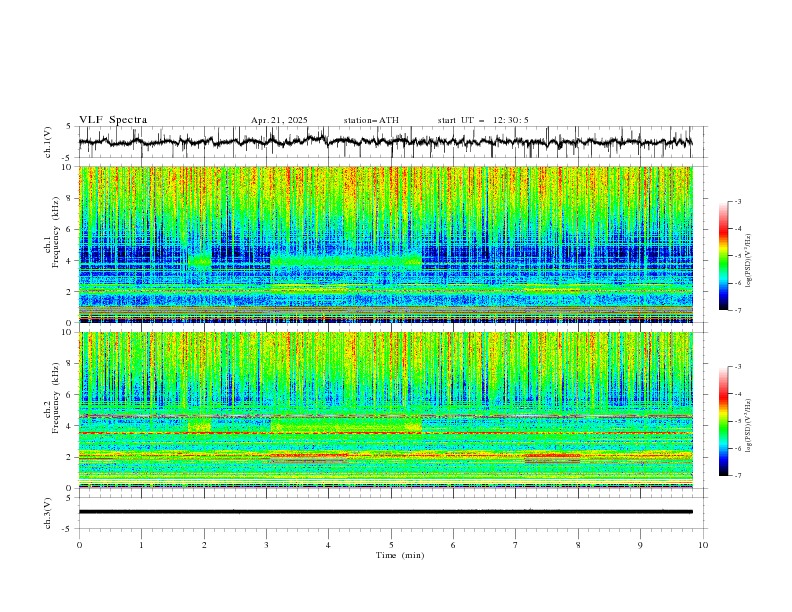
Task: Click the red 2 kHz streak near minute 7.5 in ch.2
Action: 552,456
